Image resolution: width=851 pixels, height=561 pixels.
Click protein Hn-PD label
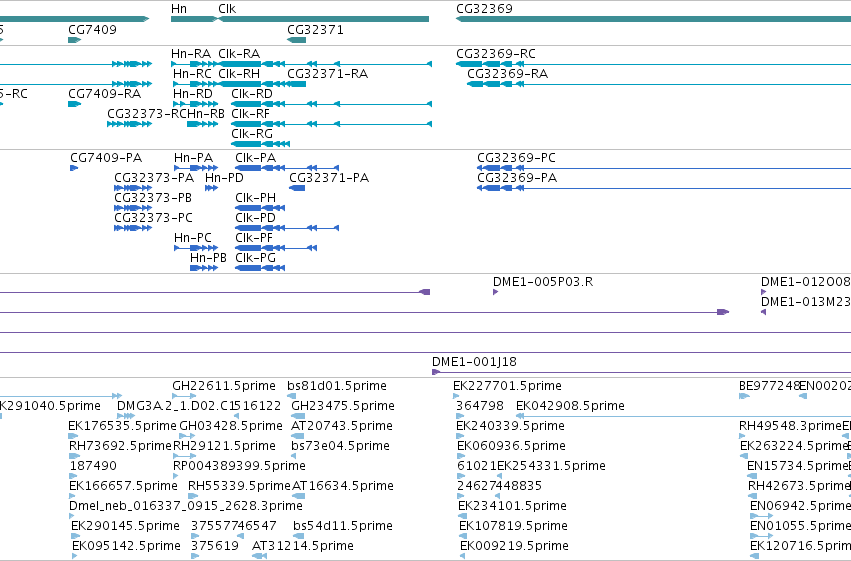[x=224, y=178]
